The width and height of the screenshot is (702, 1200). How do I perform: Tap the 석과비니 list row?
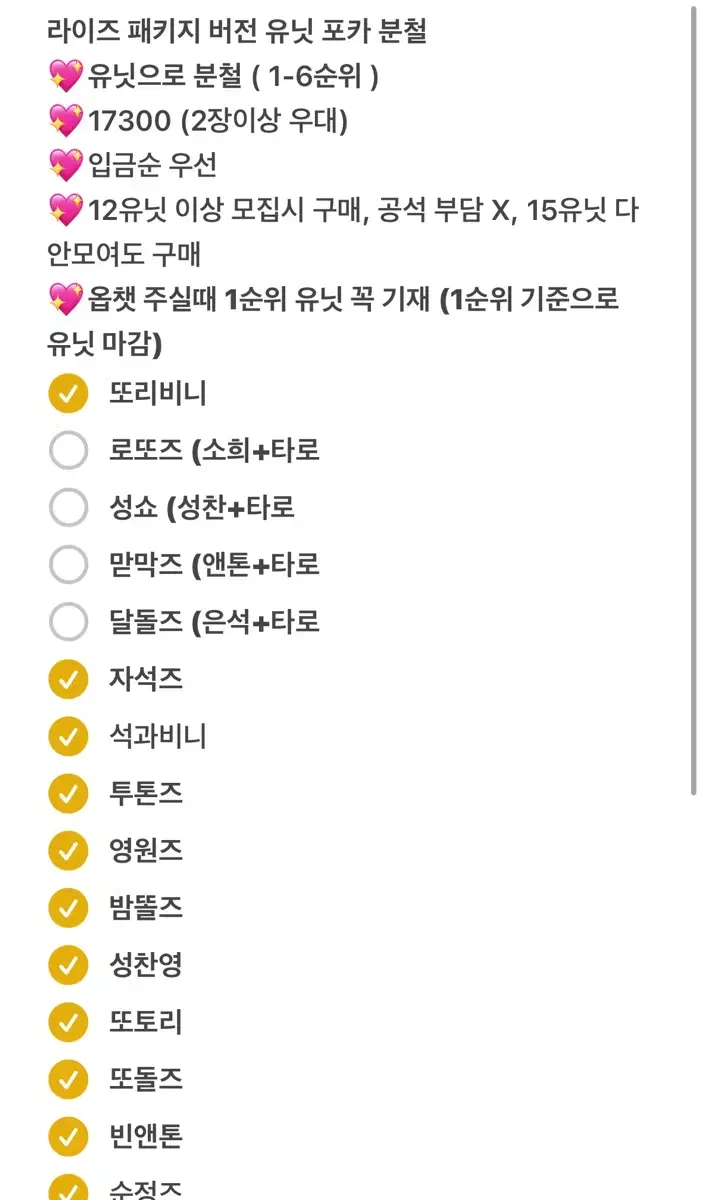(143, 736)
